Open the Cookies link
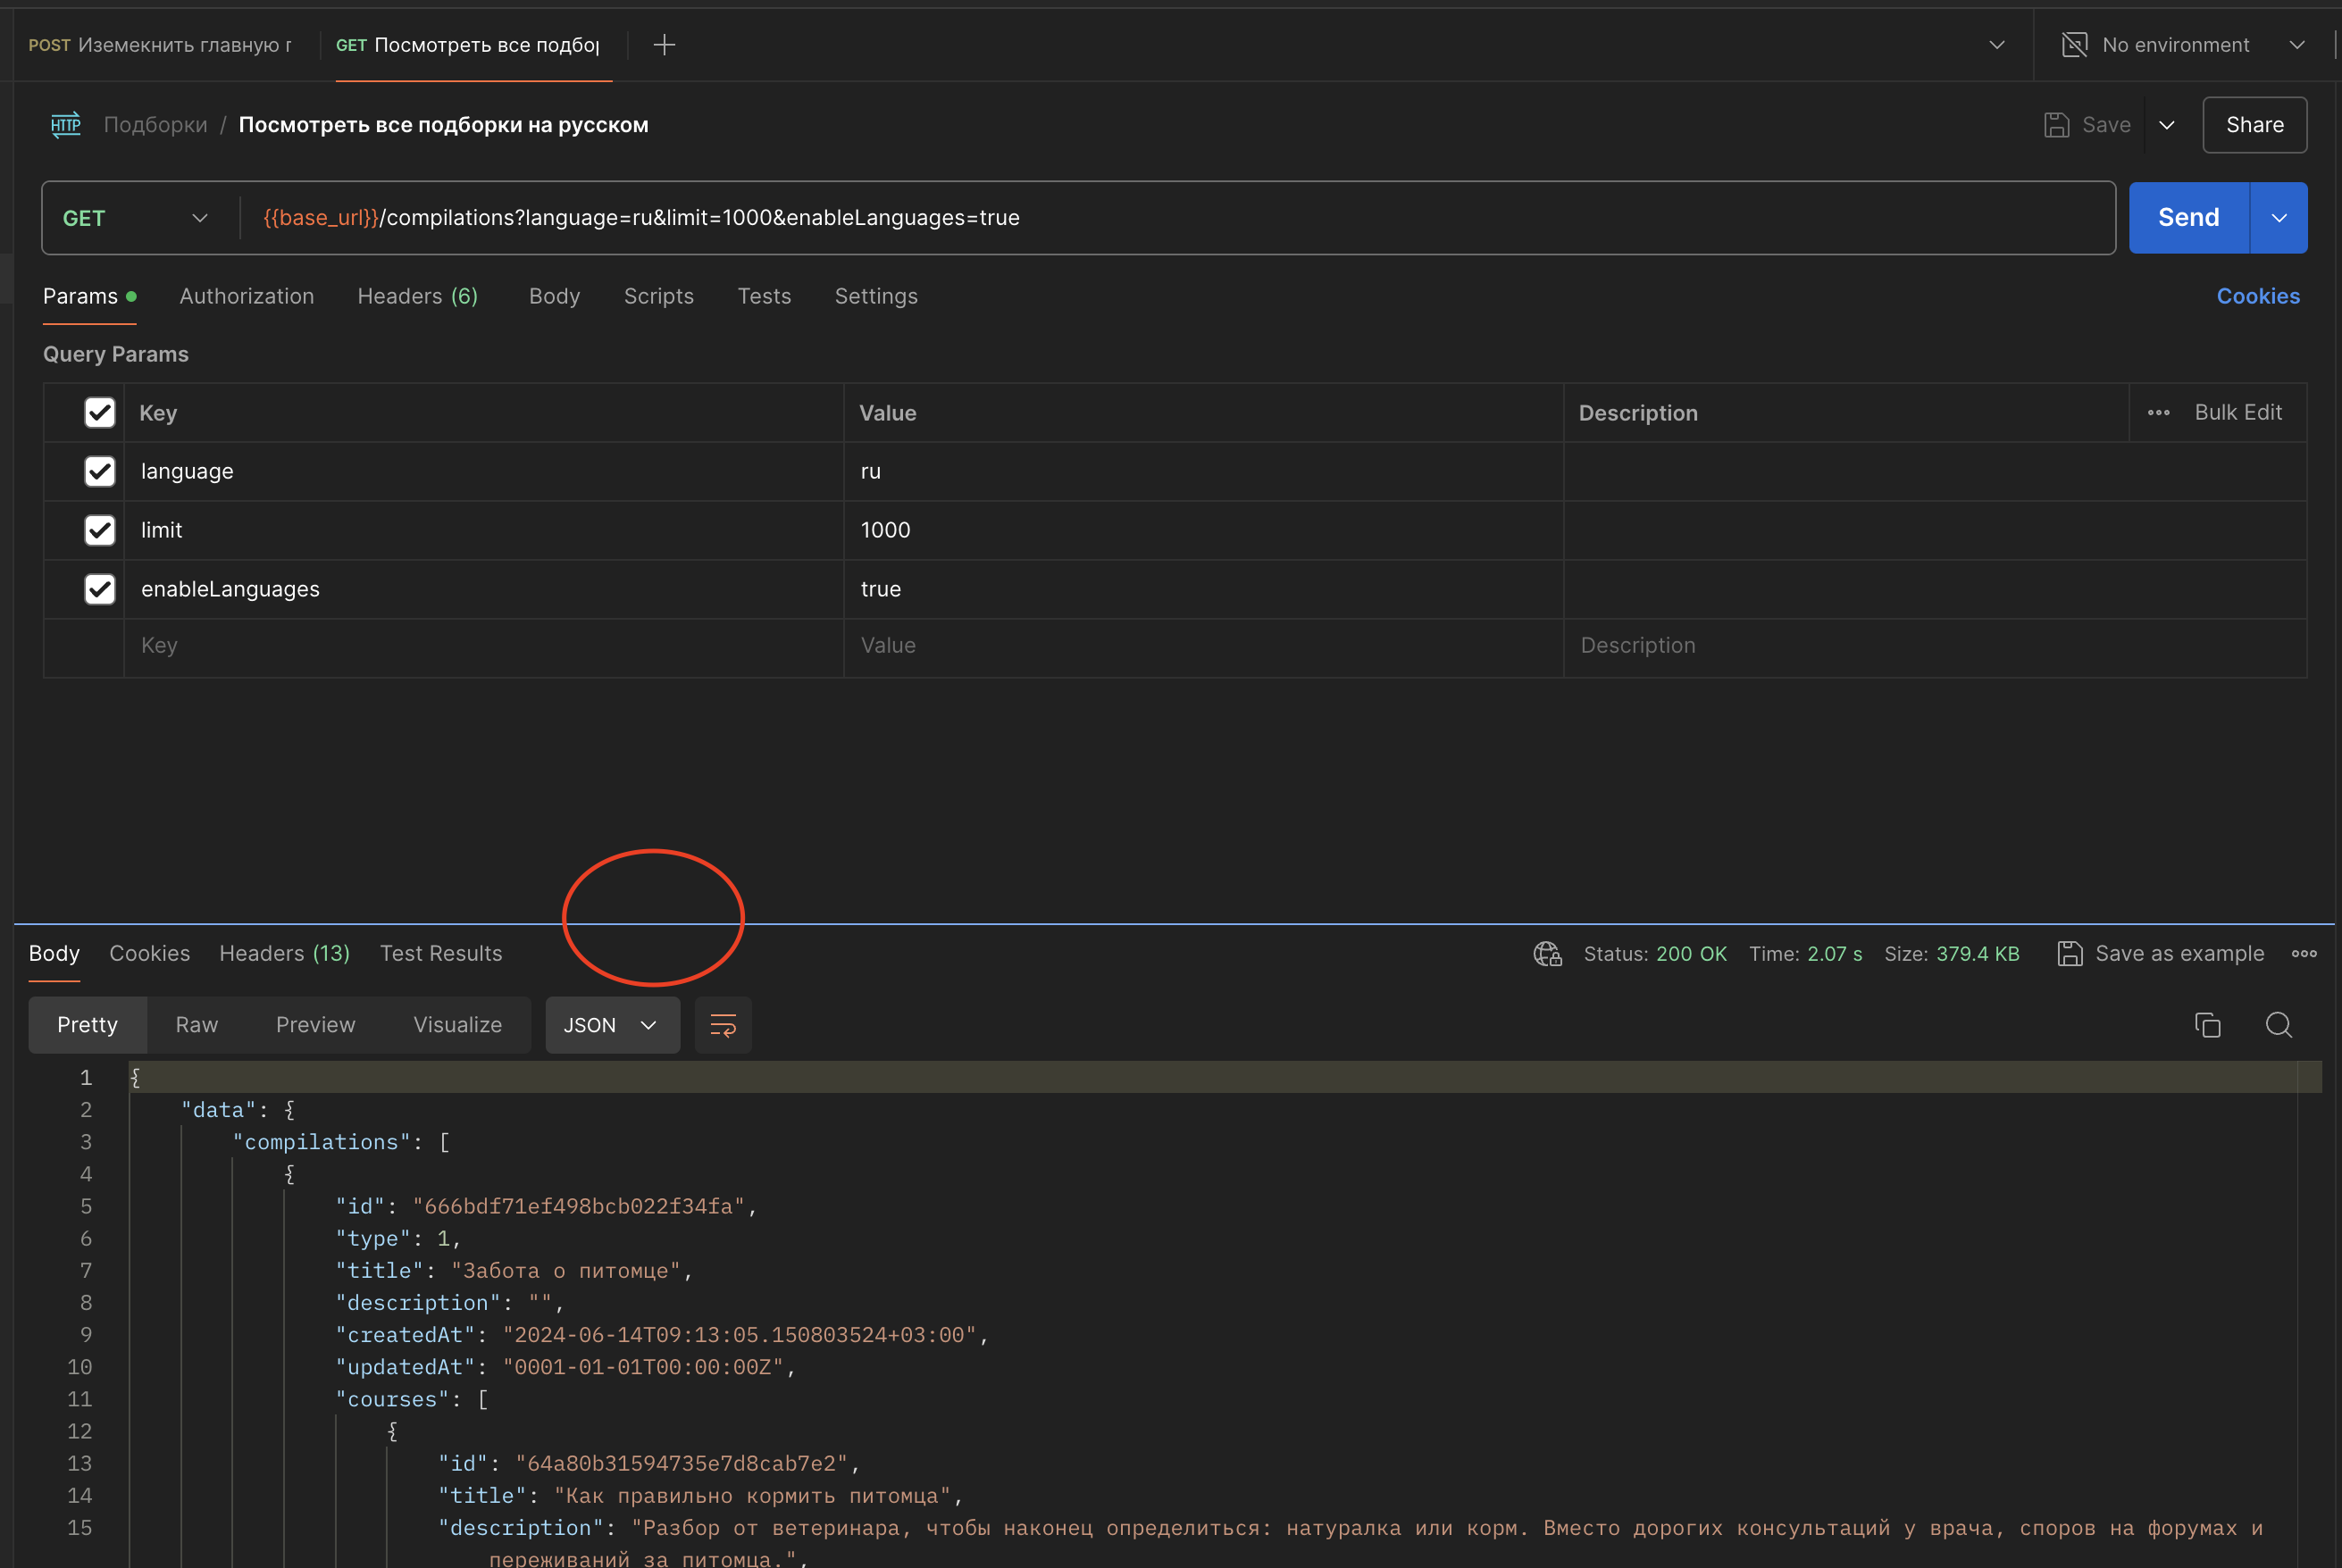Screen dimensions: 2342x1568 (2257, 296)
